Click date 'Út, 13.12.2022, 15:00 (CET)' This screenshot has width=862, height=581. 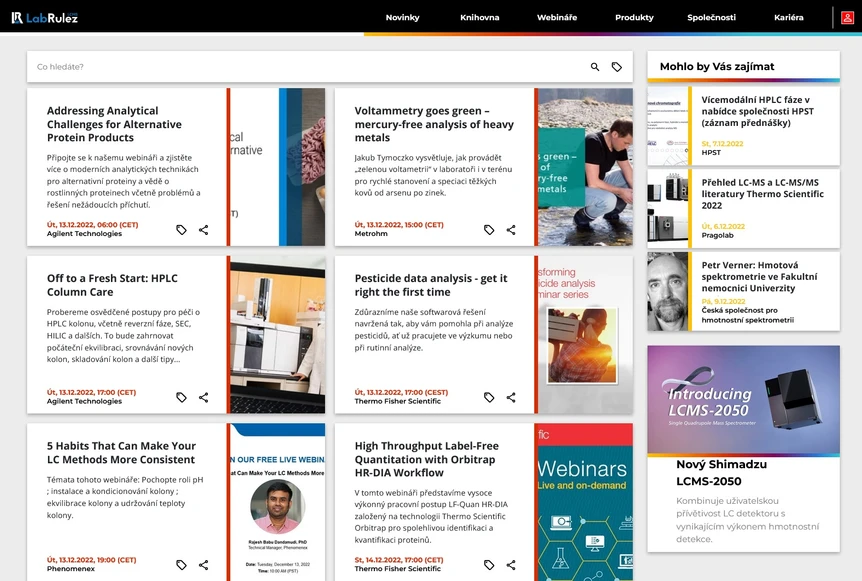coord(399,224)
